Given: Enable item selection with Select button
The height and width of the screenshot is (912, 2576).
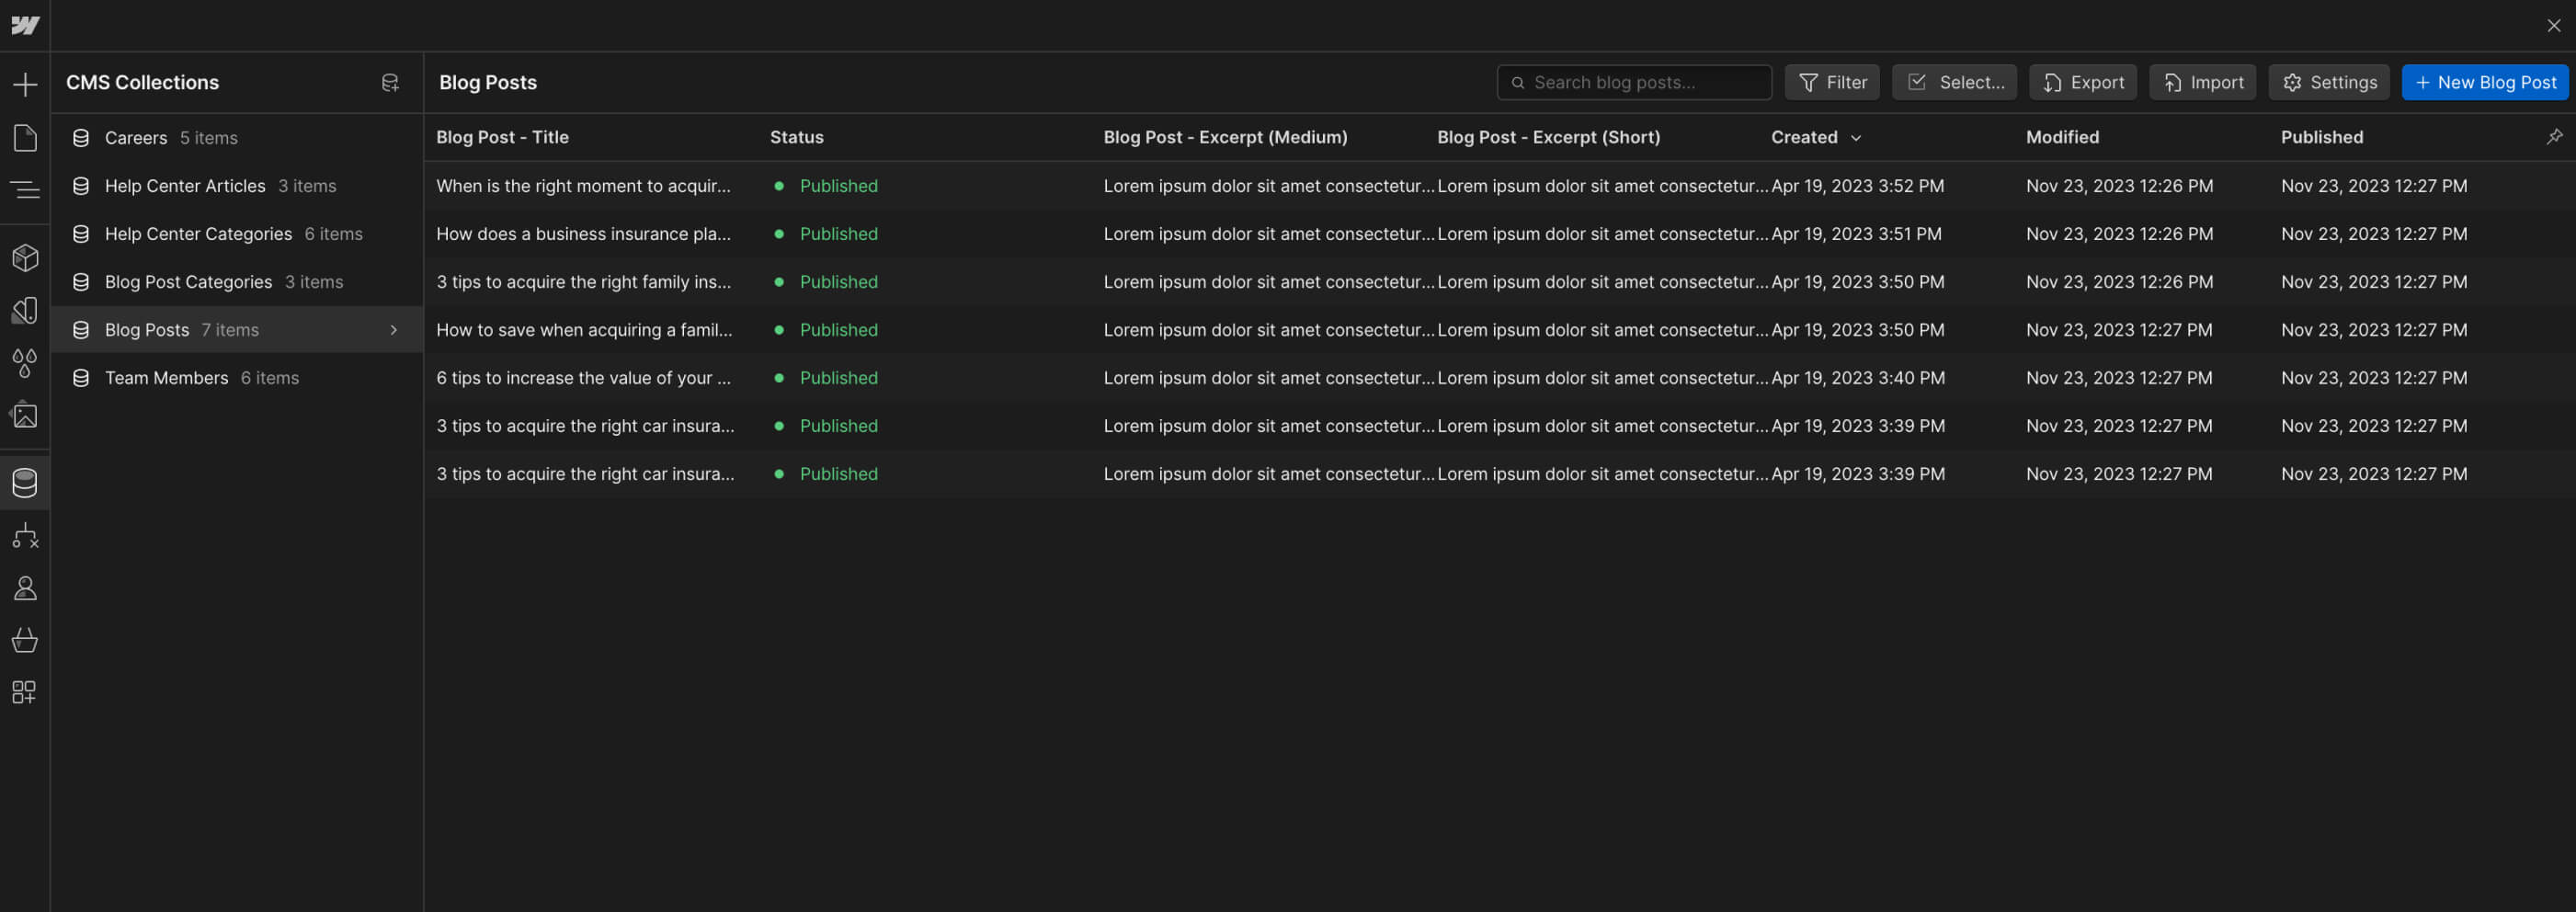Looking at the screenshot, I should coord(1954,82).
